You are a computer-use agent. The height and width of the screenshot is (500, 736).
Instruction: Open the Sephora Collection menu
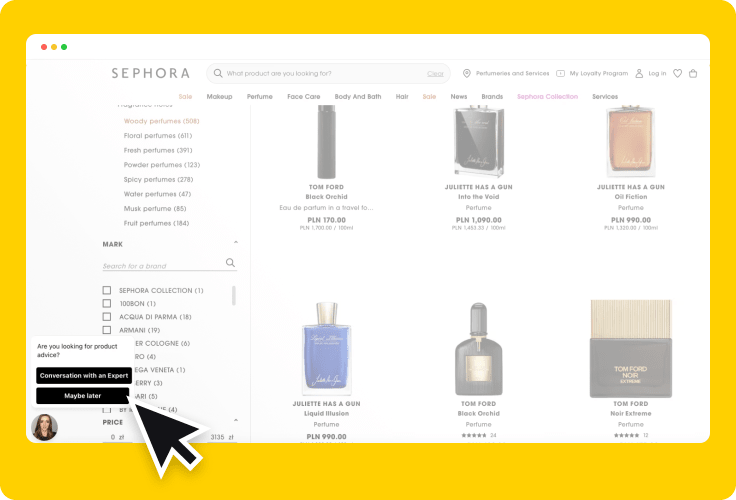547,97
